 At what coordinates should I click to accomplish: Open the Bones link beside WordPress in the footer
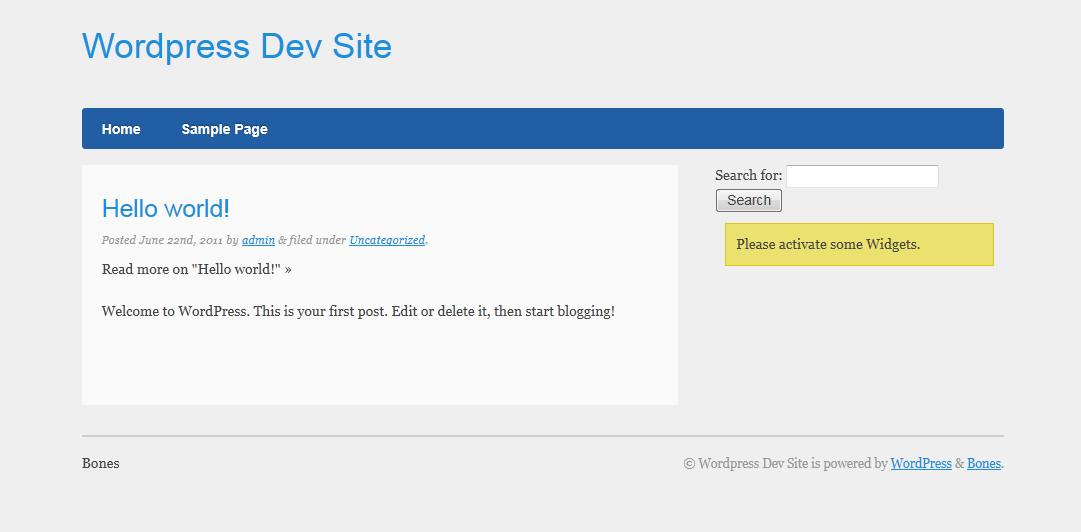pyautogui.click(x=983, y=463)
